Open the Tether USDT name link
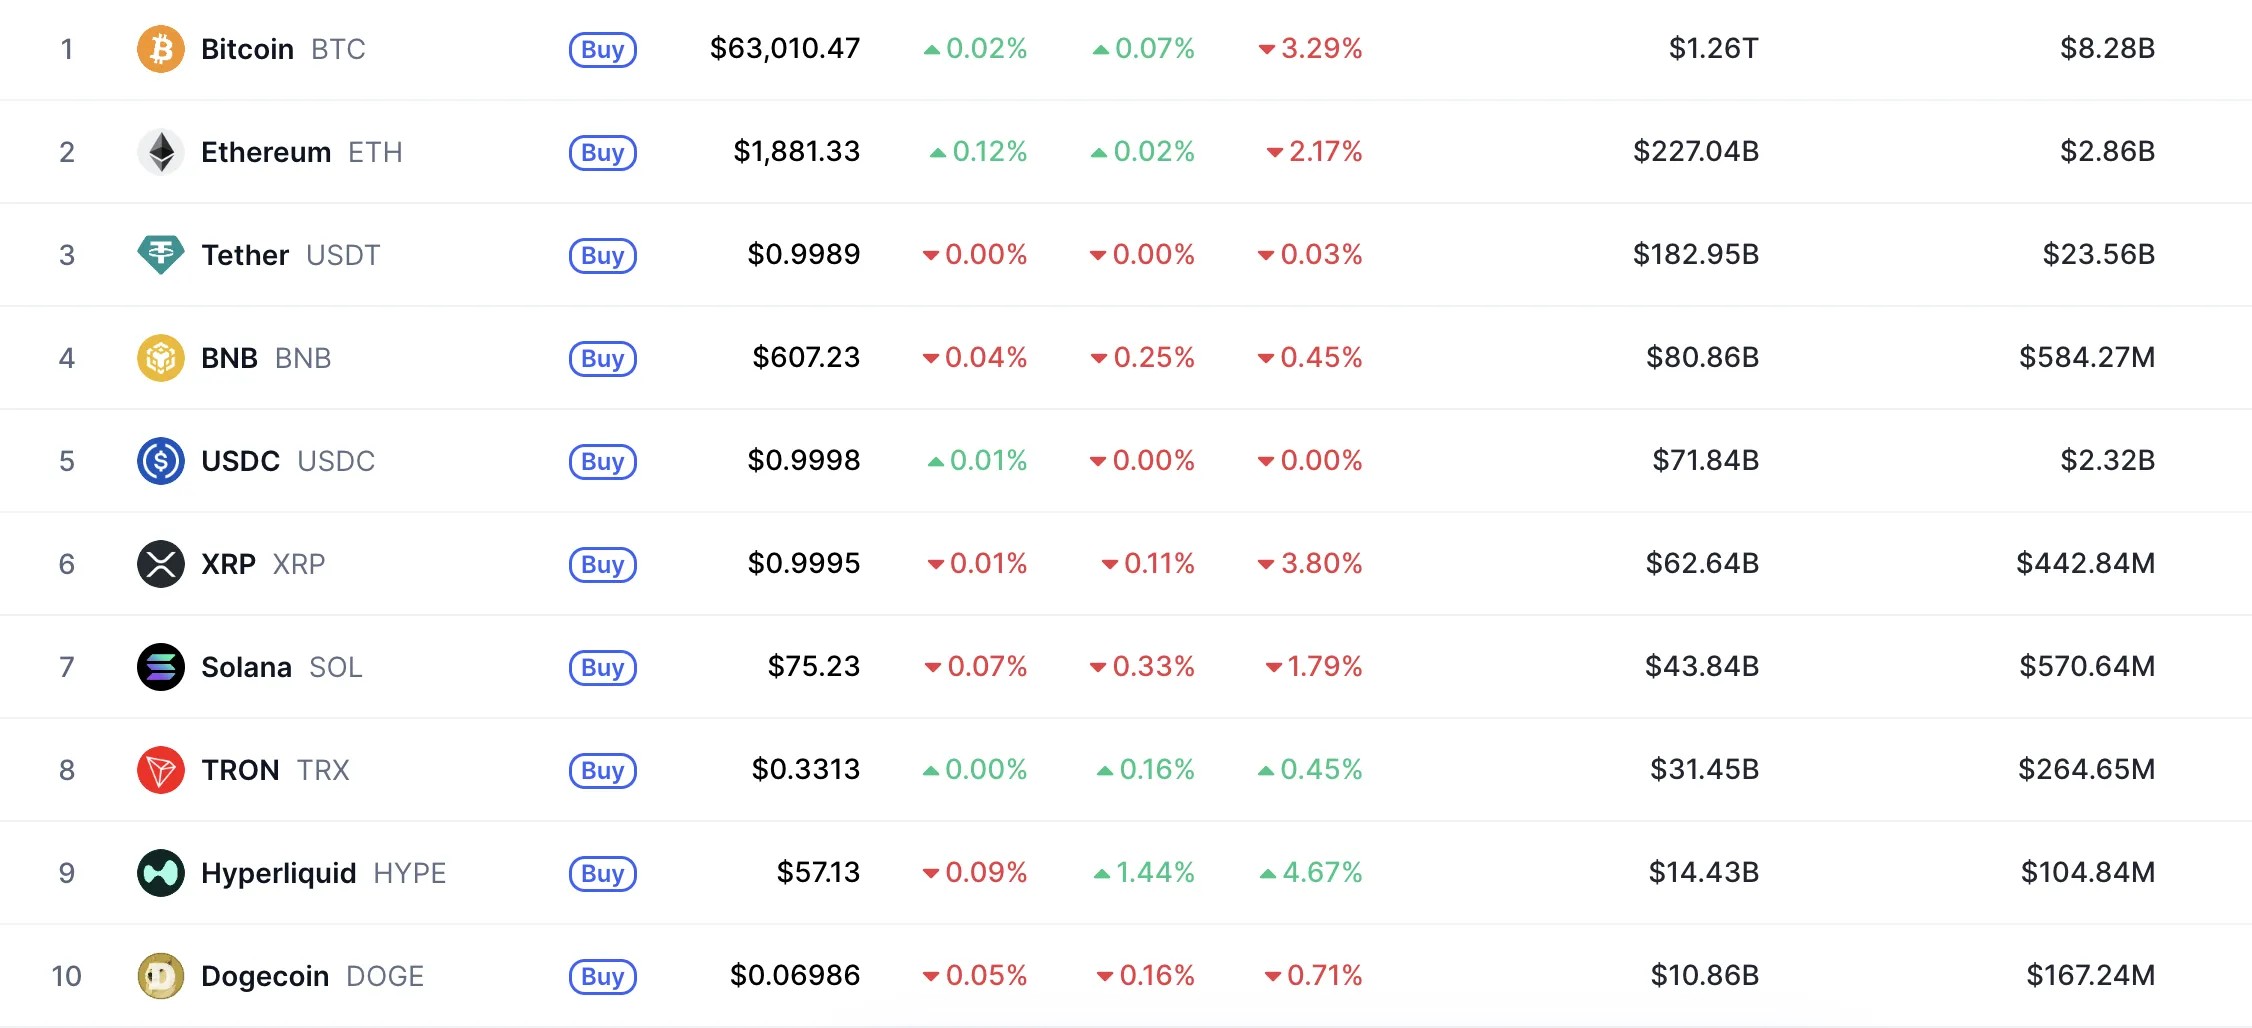 [x=290, y=255]
